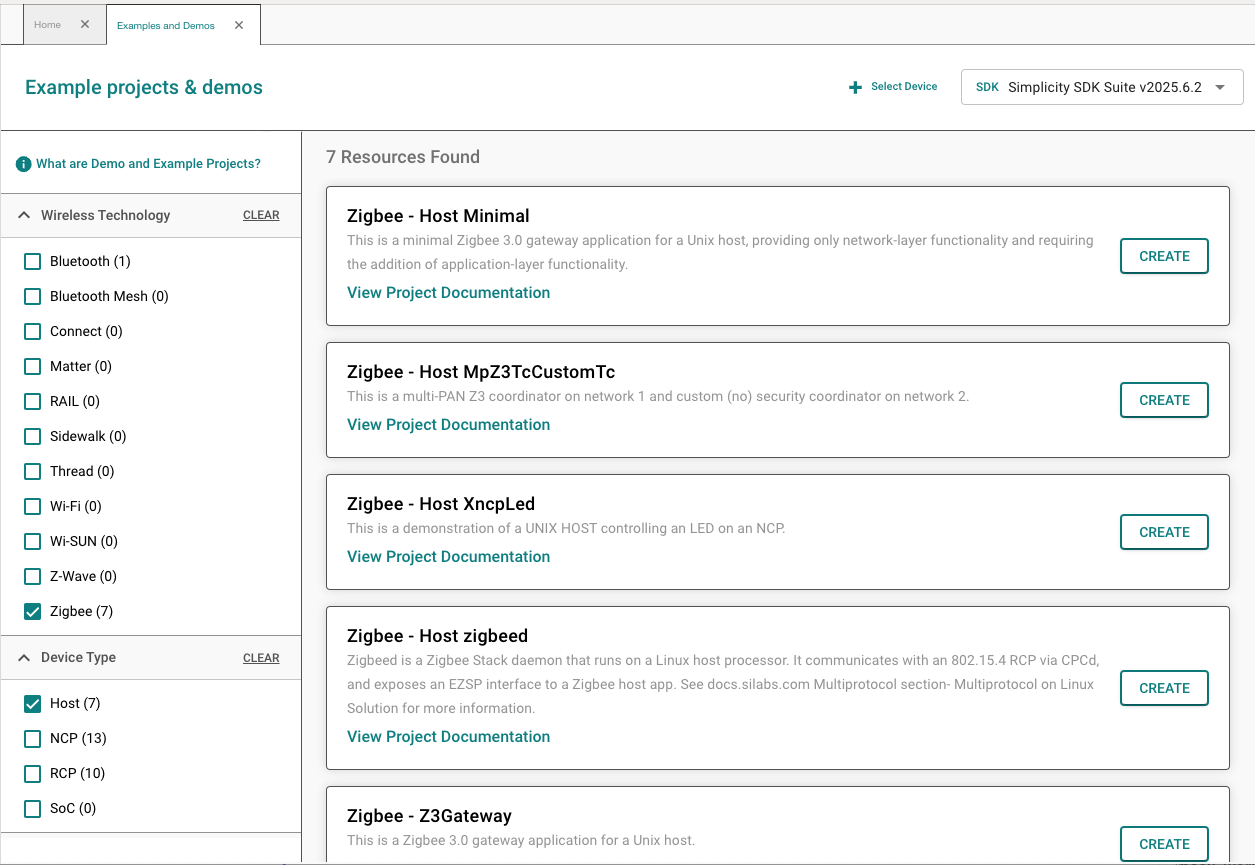This screenshot has width=1255, height=865.
Task: Click the plus icon beside Select Device
Action: 855,88
